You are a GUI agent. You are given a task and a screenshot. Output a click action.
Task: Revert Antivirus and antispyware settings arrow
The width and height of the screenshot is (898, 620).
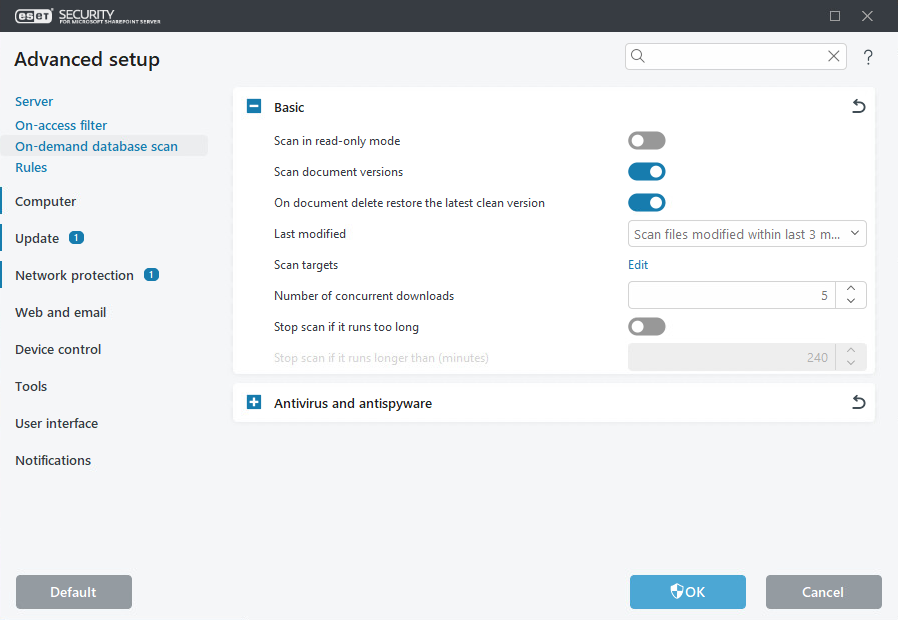[x=858, y=402]
